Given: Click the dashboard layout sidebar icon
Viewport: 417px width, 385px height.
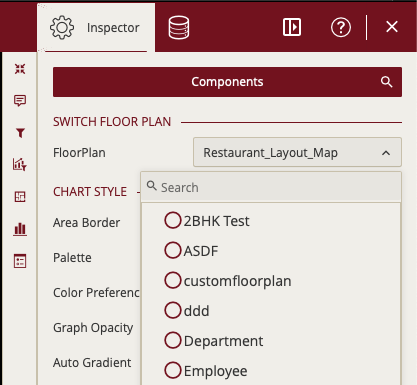Looking at the screenshot, I should [20, 197].
